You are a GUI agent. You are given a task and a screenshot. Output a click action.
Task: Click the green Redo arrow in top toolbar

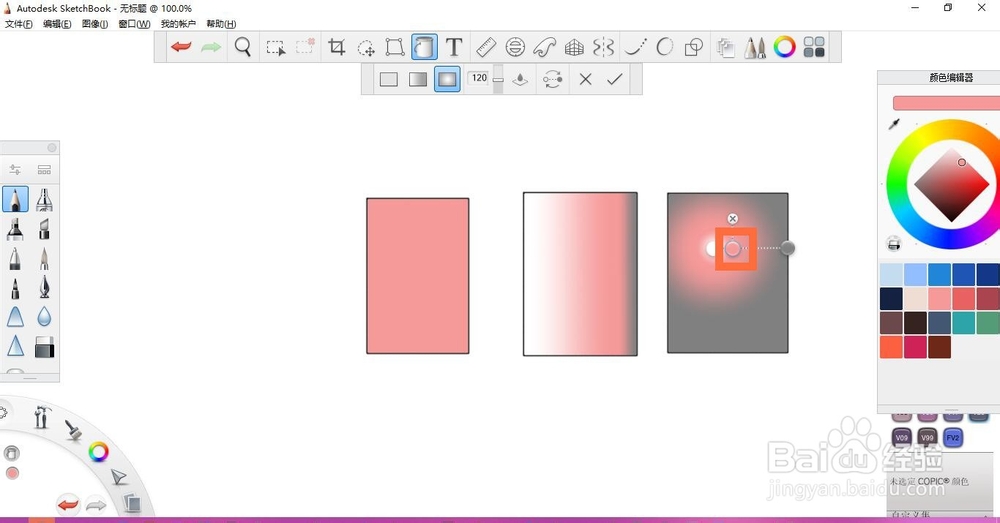pos(211,47)
